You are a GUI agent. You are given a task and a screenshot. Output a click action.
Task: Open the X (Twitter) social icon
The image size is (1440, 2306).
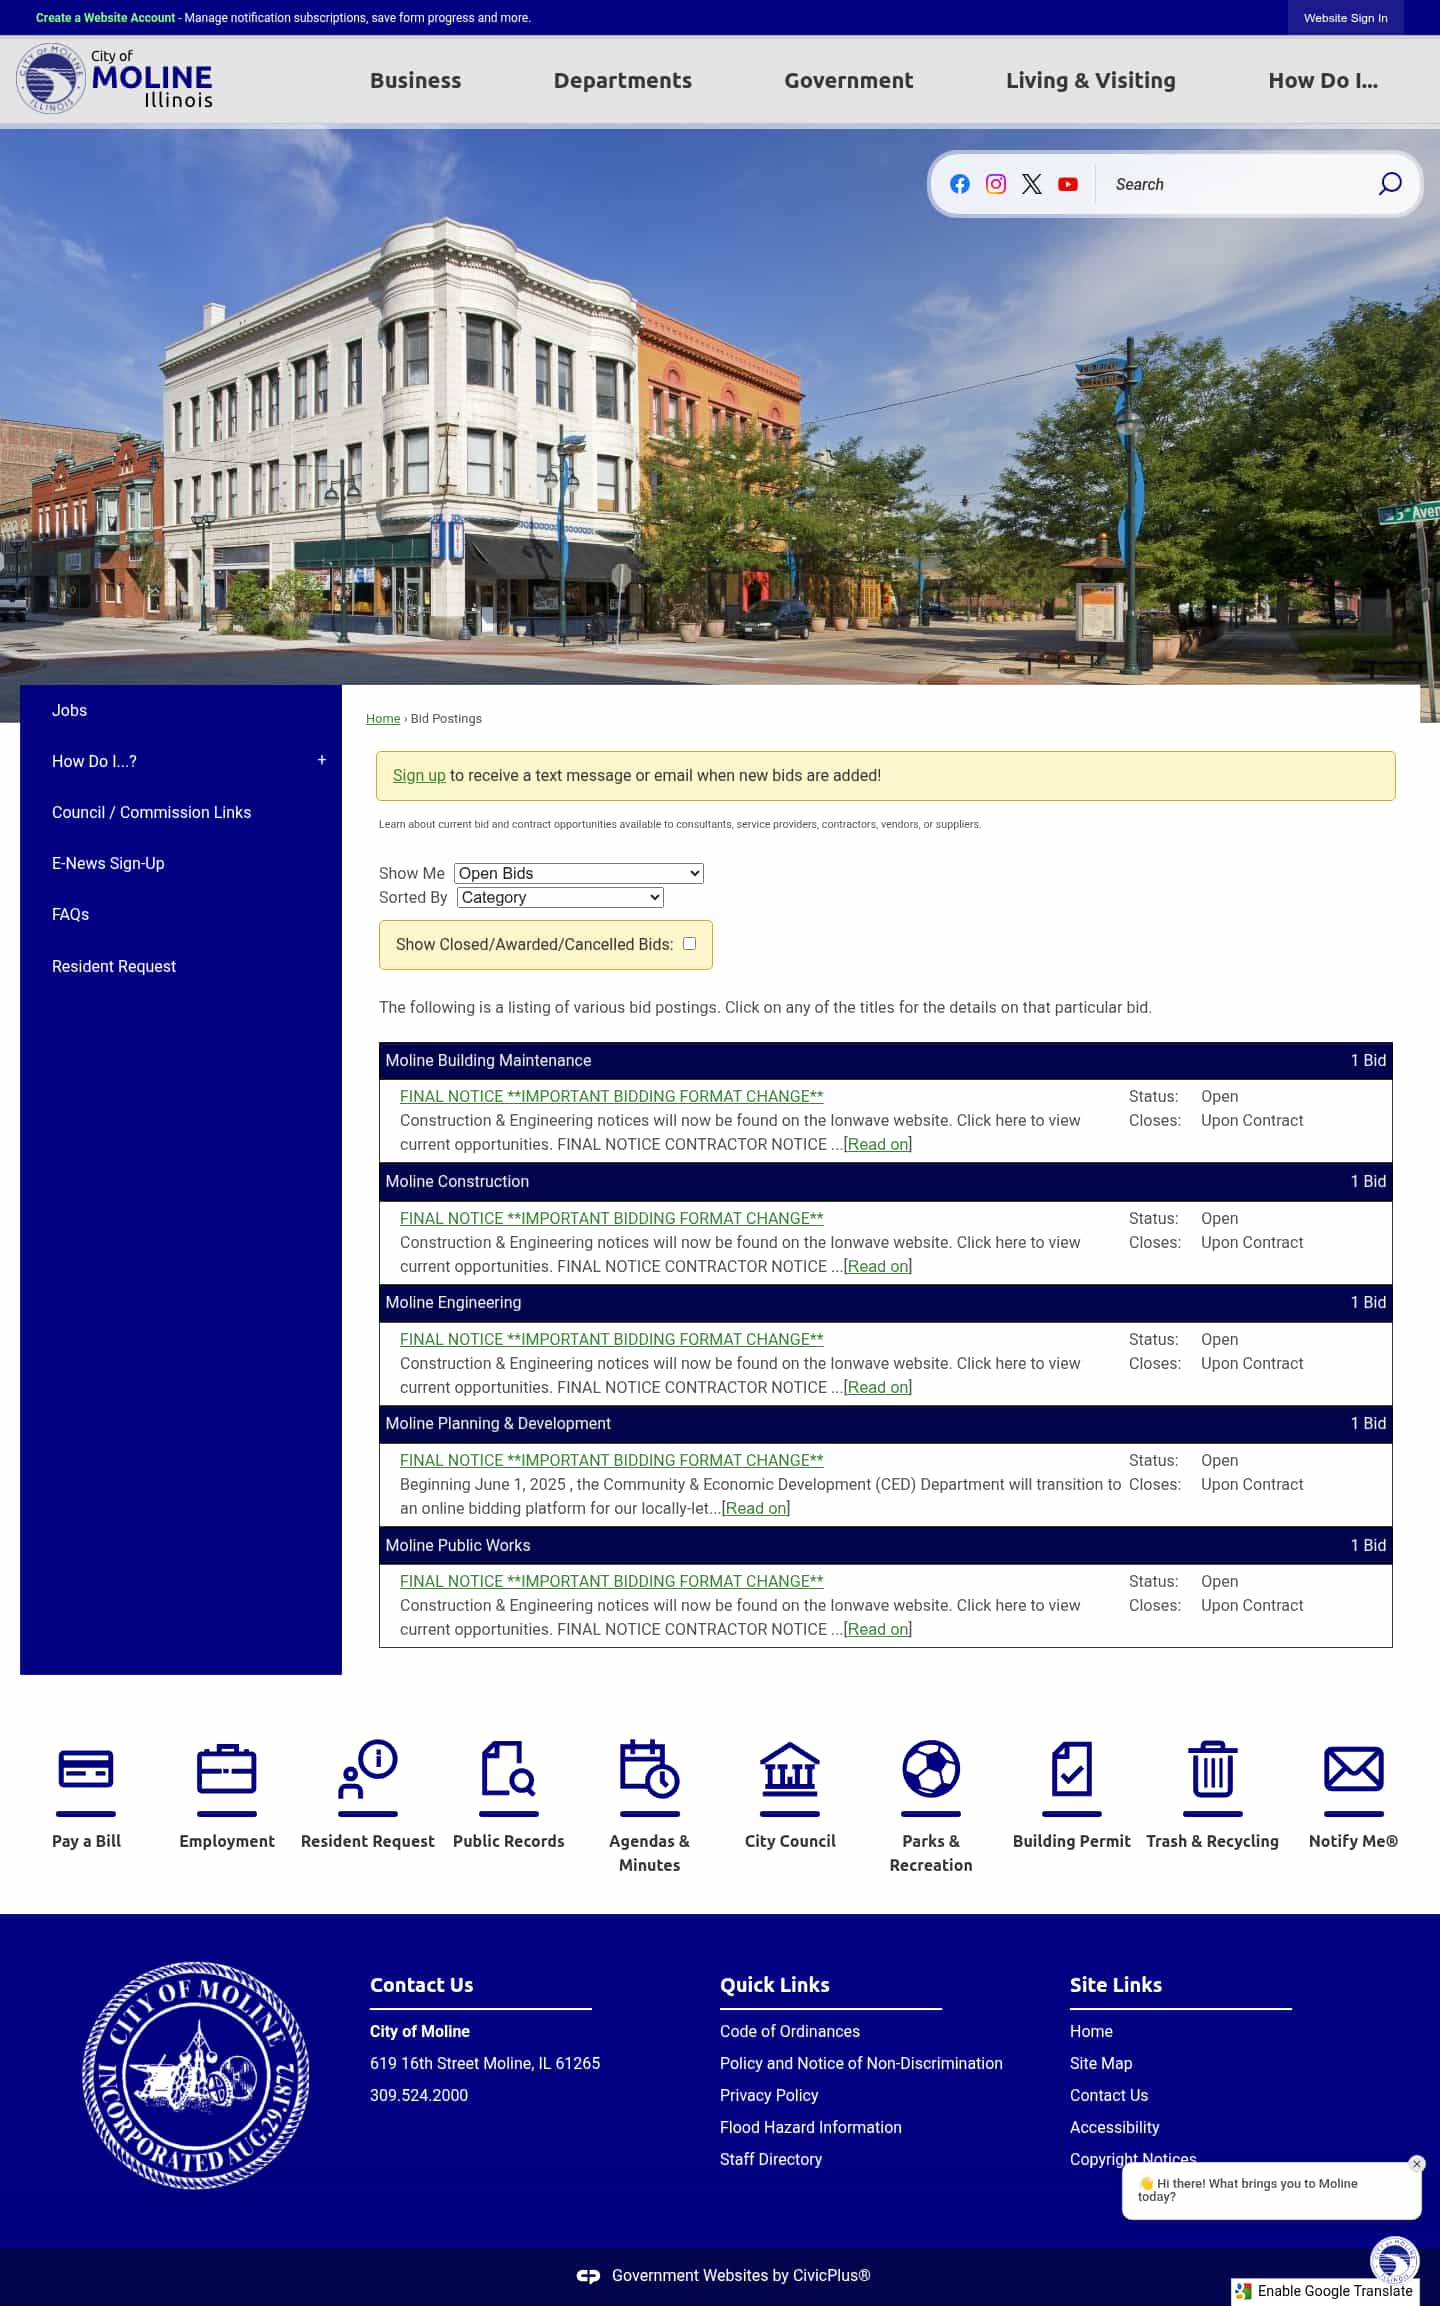(x=1031, y=184)
